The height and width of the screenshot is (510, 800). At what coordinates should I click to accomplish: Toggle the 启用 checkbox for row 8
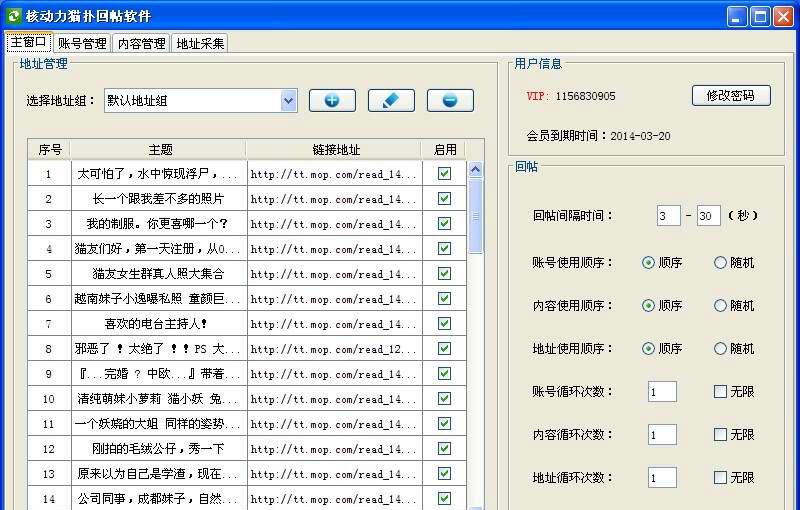pos(444,349)
